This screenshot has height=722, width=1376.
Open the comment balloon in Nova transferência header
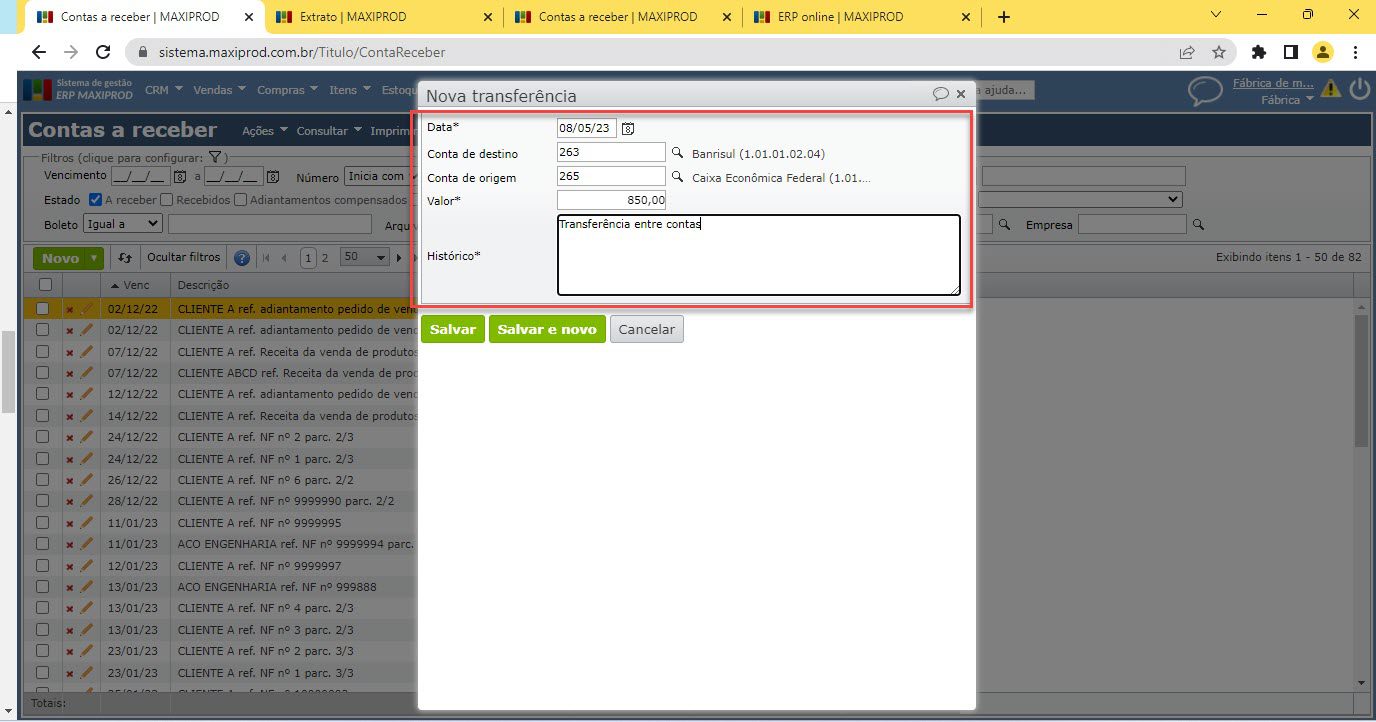click(x=940, y=94)
